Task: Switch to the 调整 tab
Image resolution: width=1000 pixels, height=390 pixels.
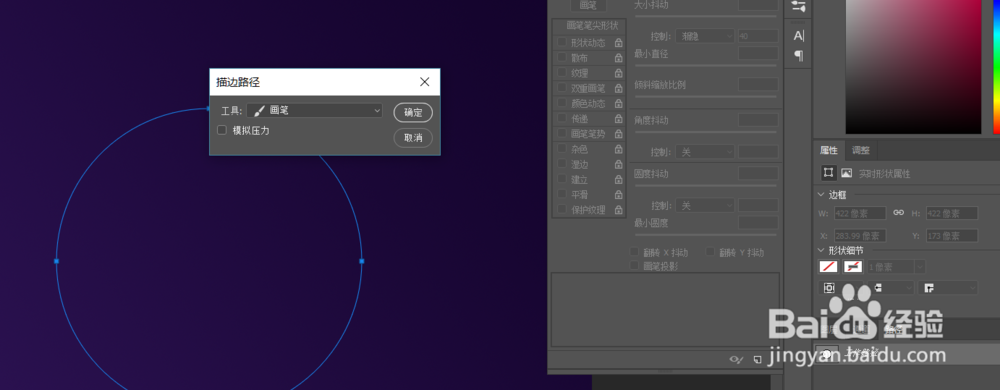Action: (x=860, y=150)
